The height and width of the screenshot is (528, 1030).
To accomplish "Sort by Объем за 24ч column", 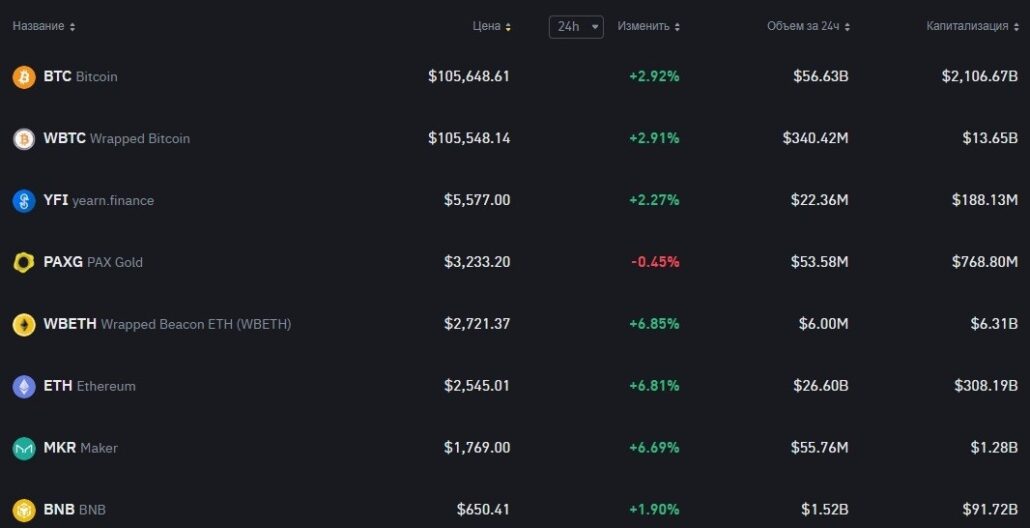I will (x=807, y=27).
